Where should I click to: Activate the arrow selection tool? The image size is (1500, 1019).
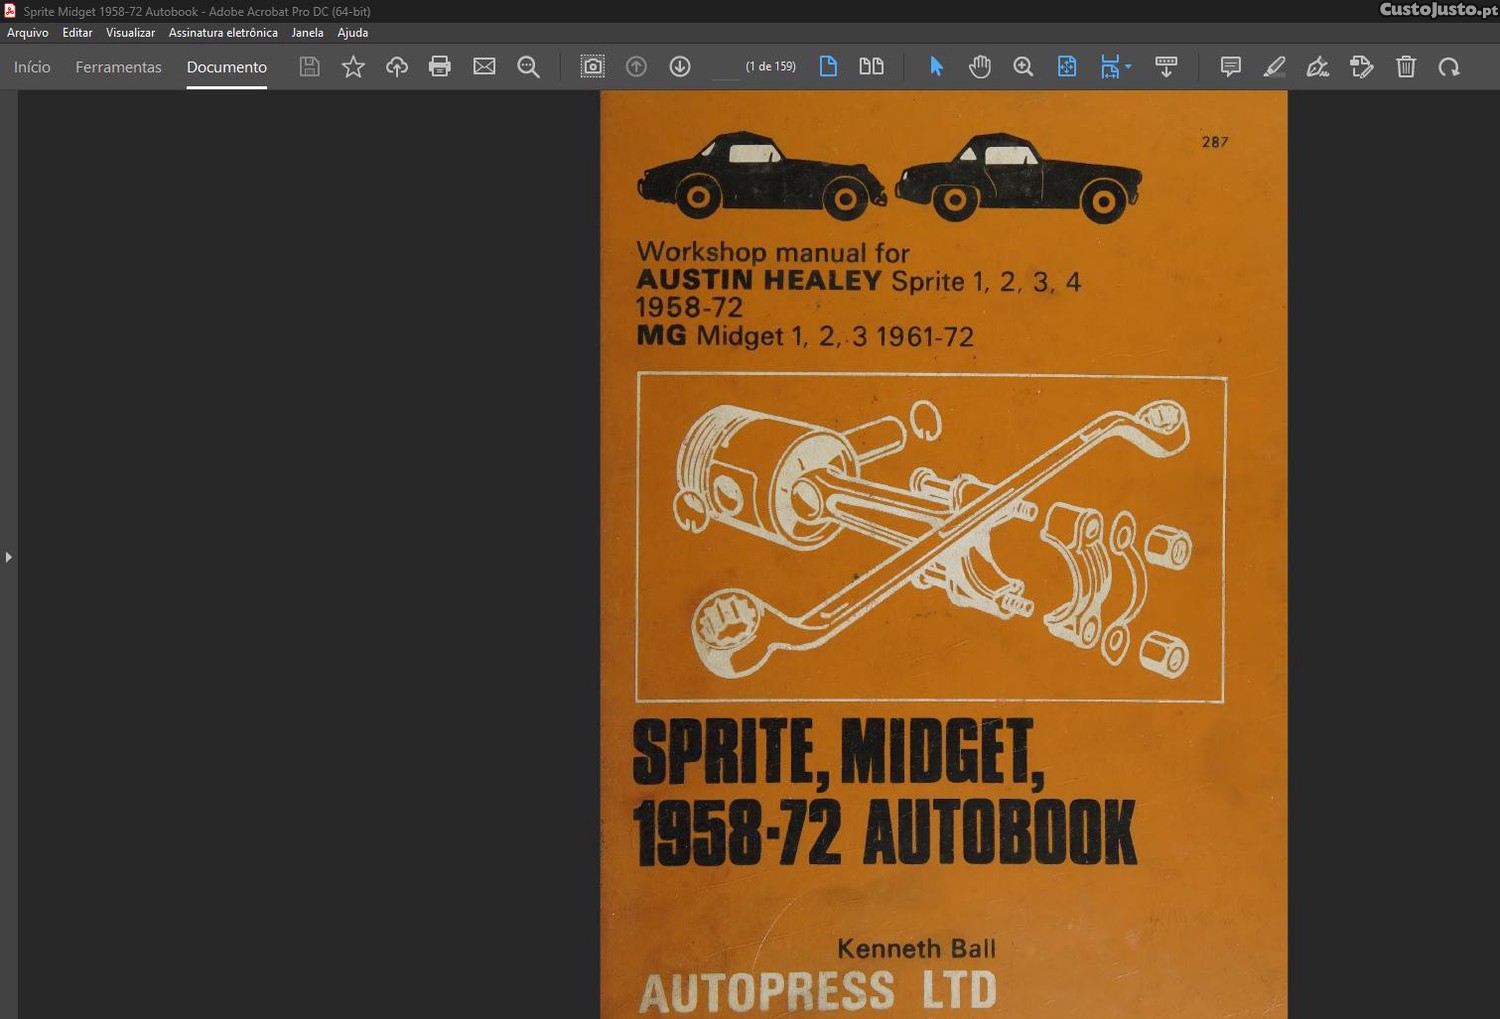(936, 67)
